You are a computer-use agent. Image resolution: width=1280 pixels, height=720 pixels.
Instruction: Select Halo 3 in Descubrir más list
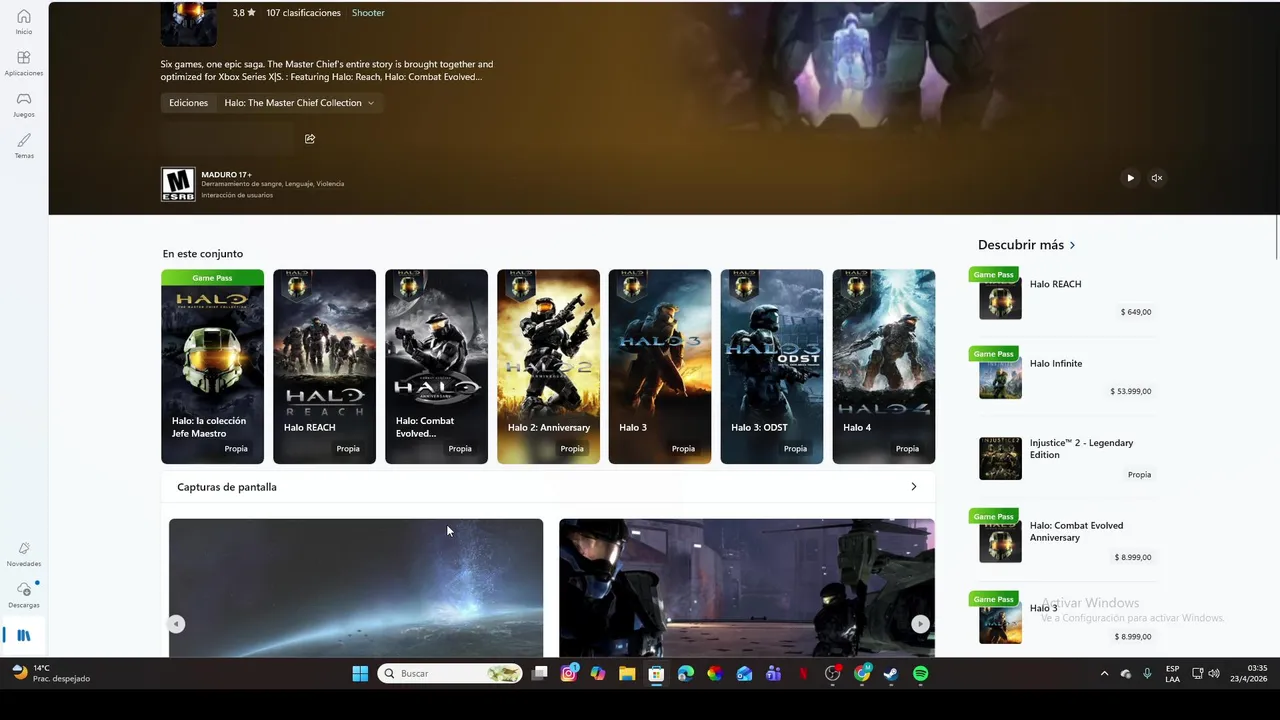1064,620
